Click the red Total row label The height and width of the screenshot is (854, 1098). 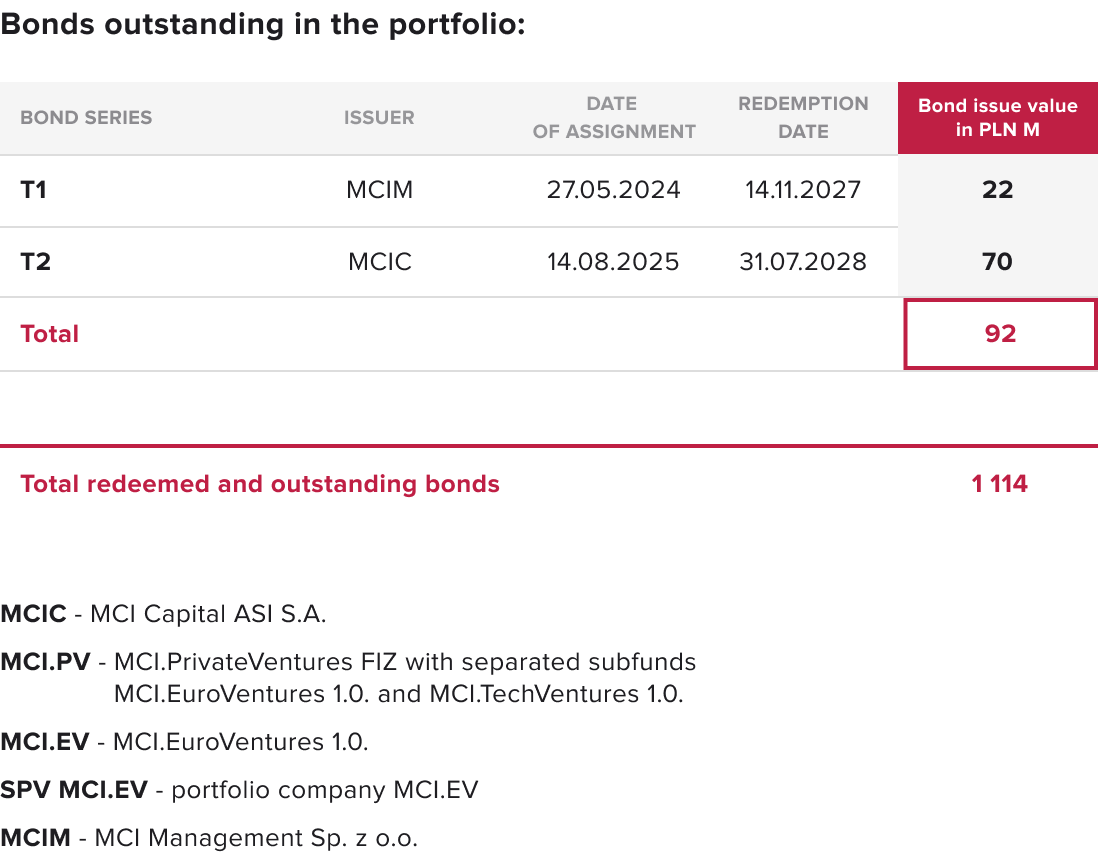(x=50, y=334)
